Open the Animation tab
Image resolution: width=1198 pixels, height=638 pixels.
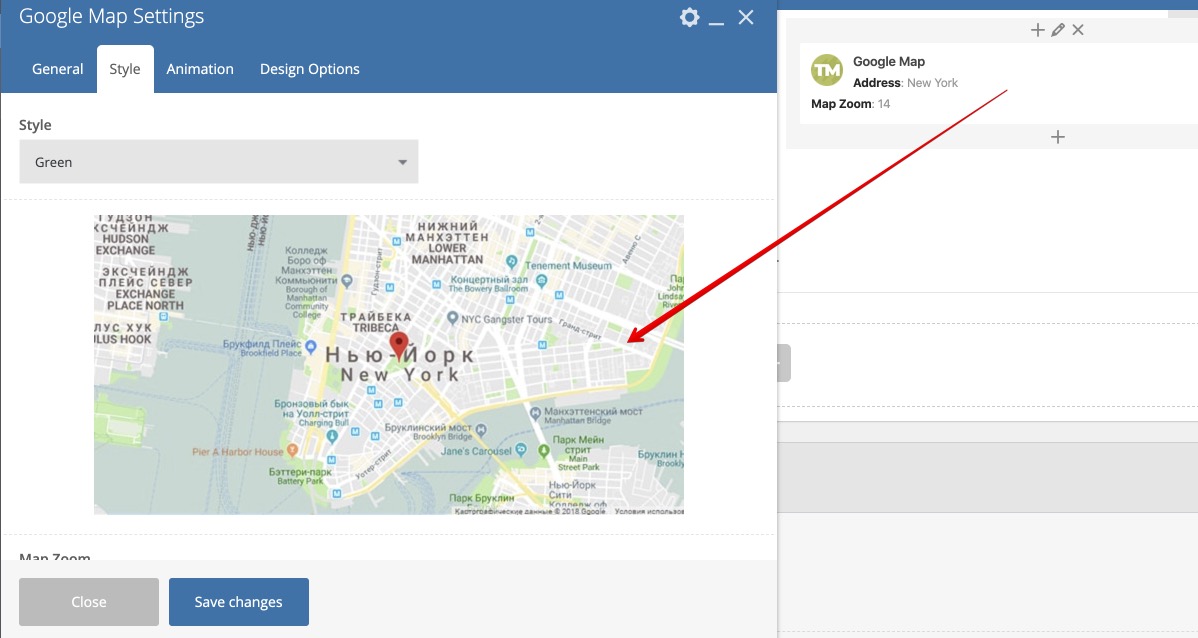tap(199, 69)
